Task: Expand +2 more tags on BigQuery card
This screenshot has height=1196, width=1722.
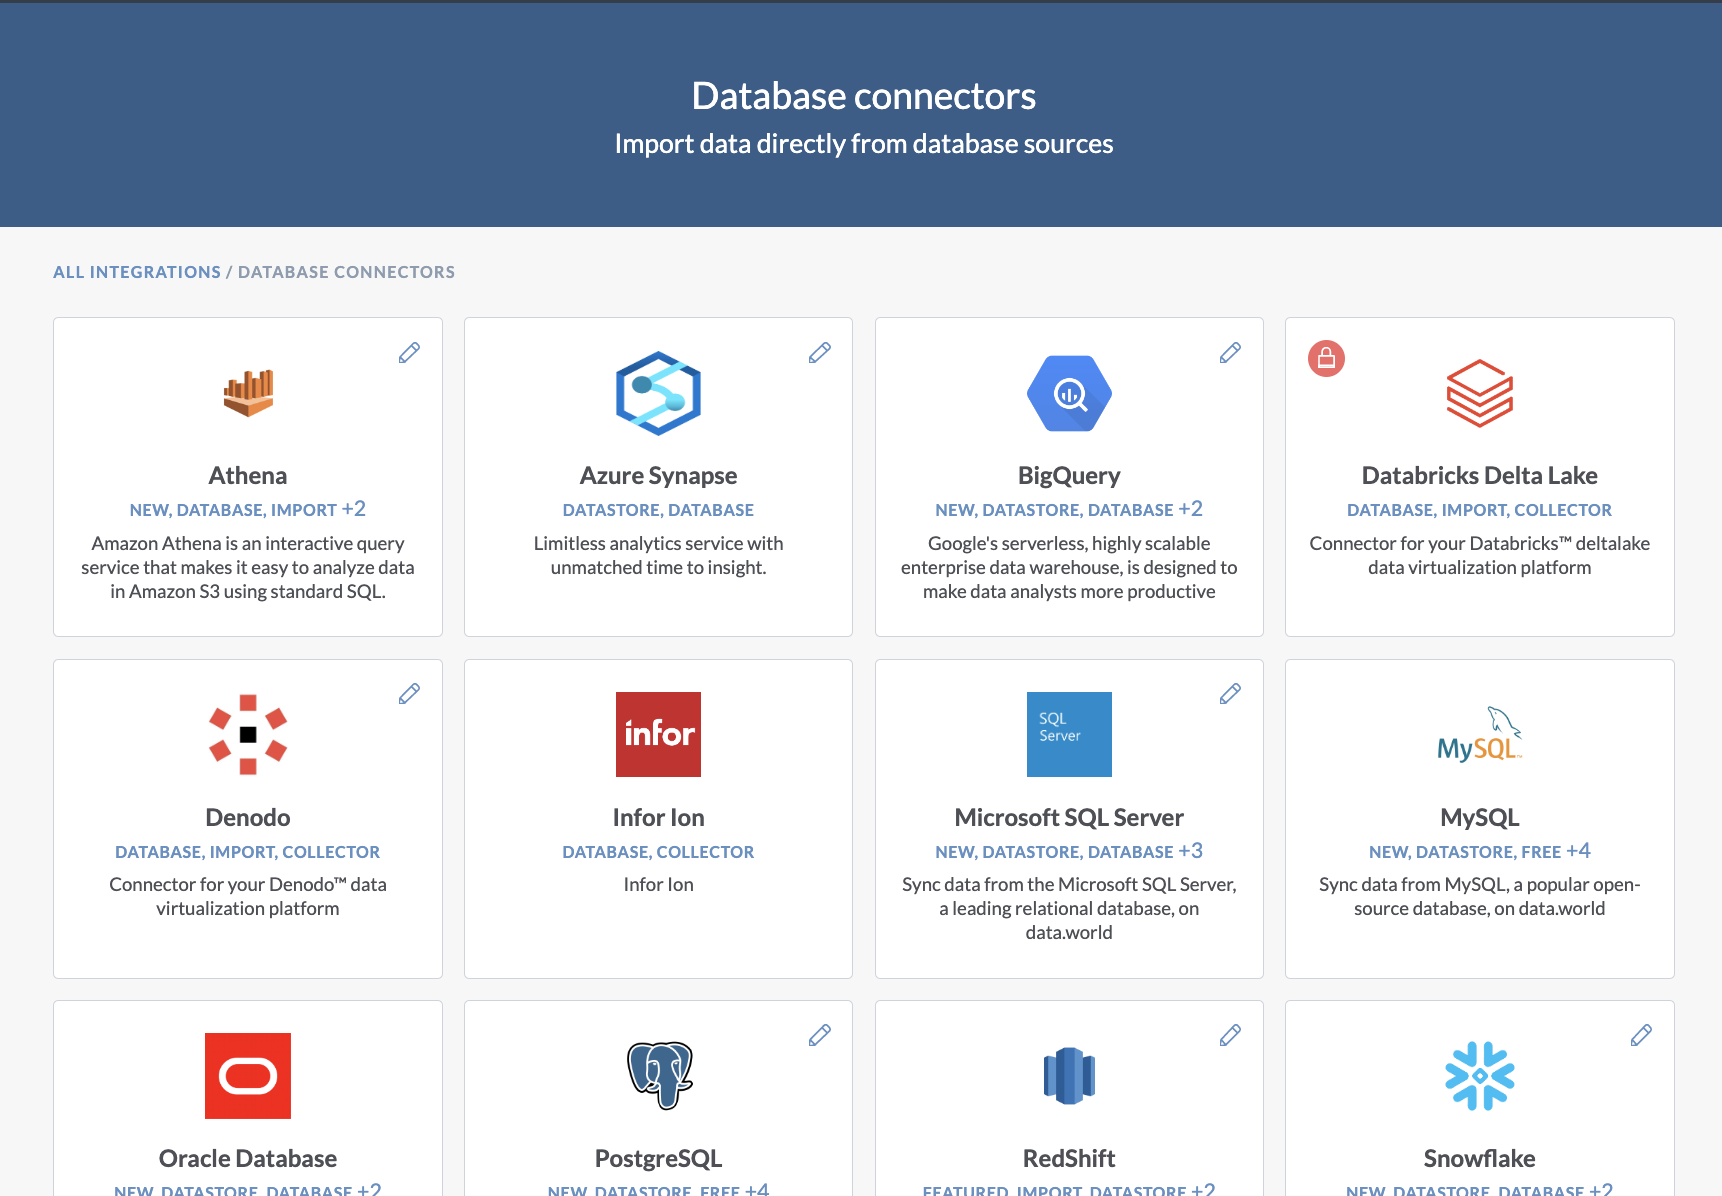Action: tap(1191, 509)
